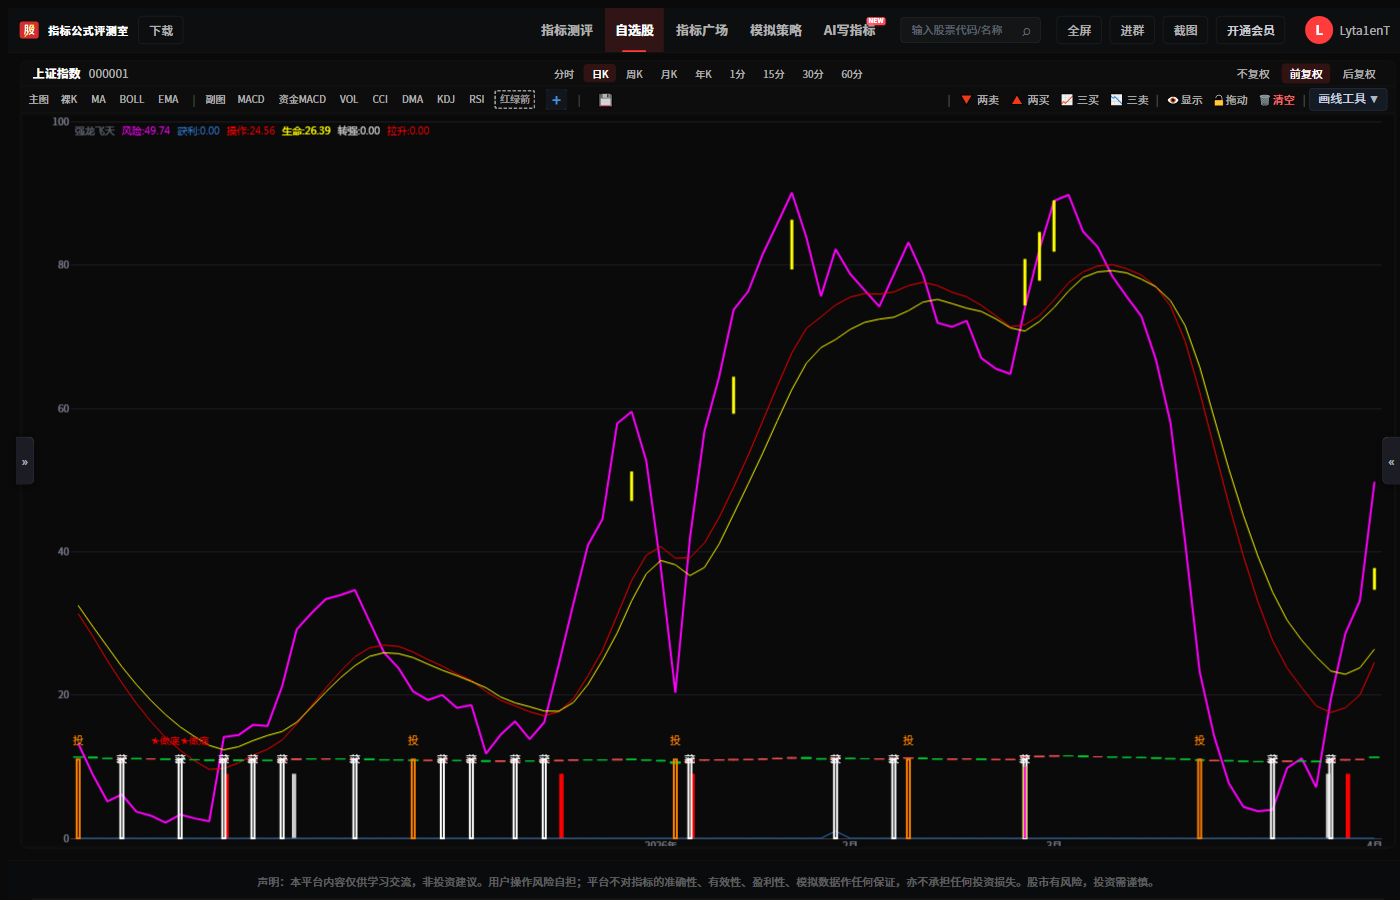Select KDJ sub-chart indicator
Image resolution: width=1400 pixels, height=900 pixels.
[446, 100]
